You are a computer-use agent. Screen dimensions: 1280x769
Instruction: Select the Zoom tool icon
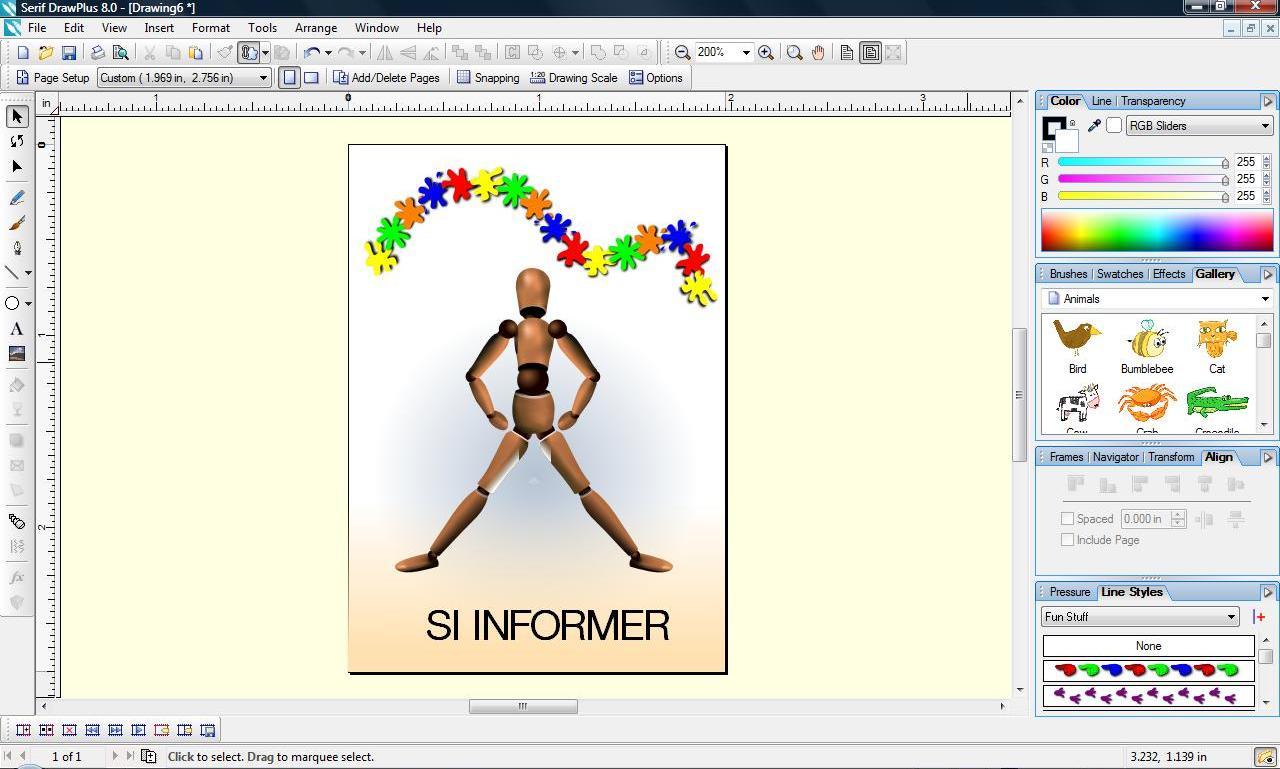click(795, 52)
